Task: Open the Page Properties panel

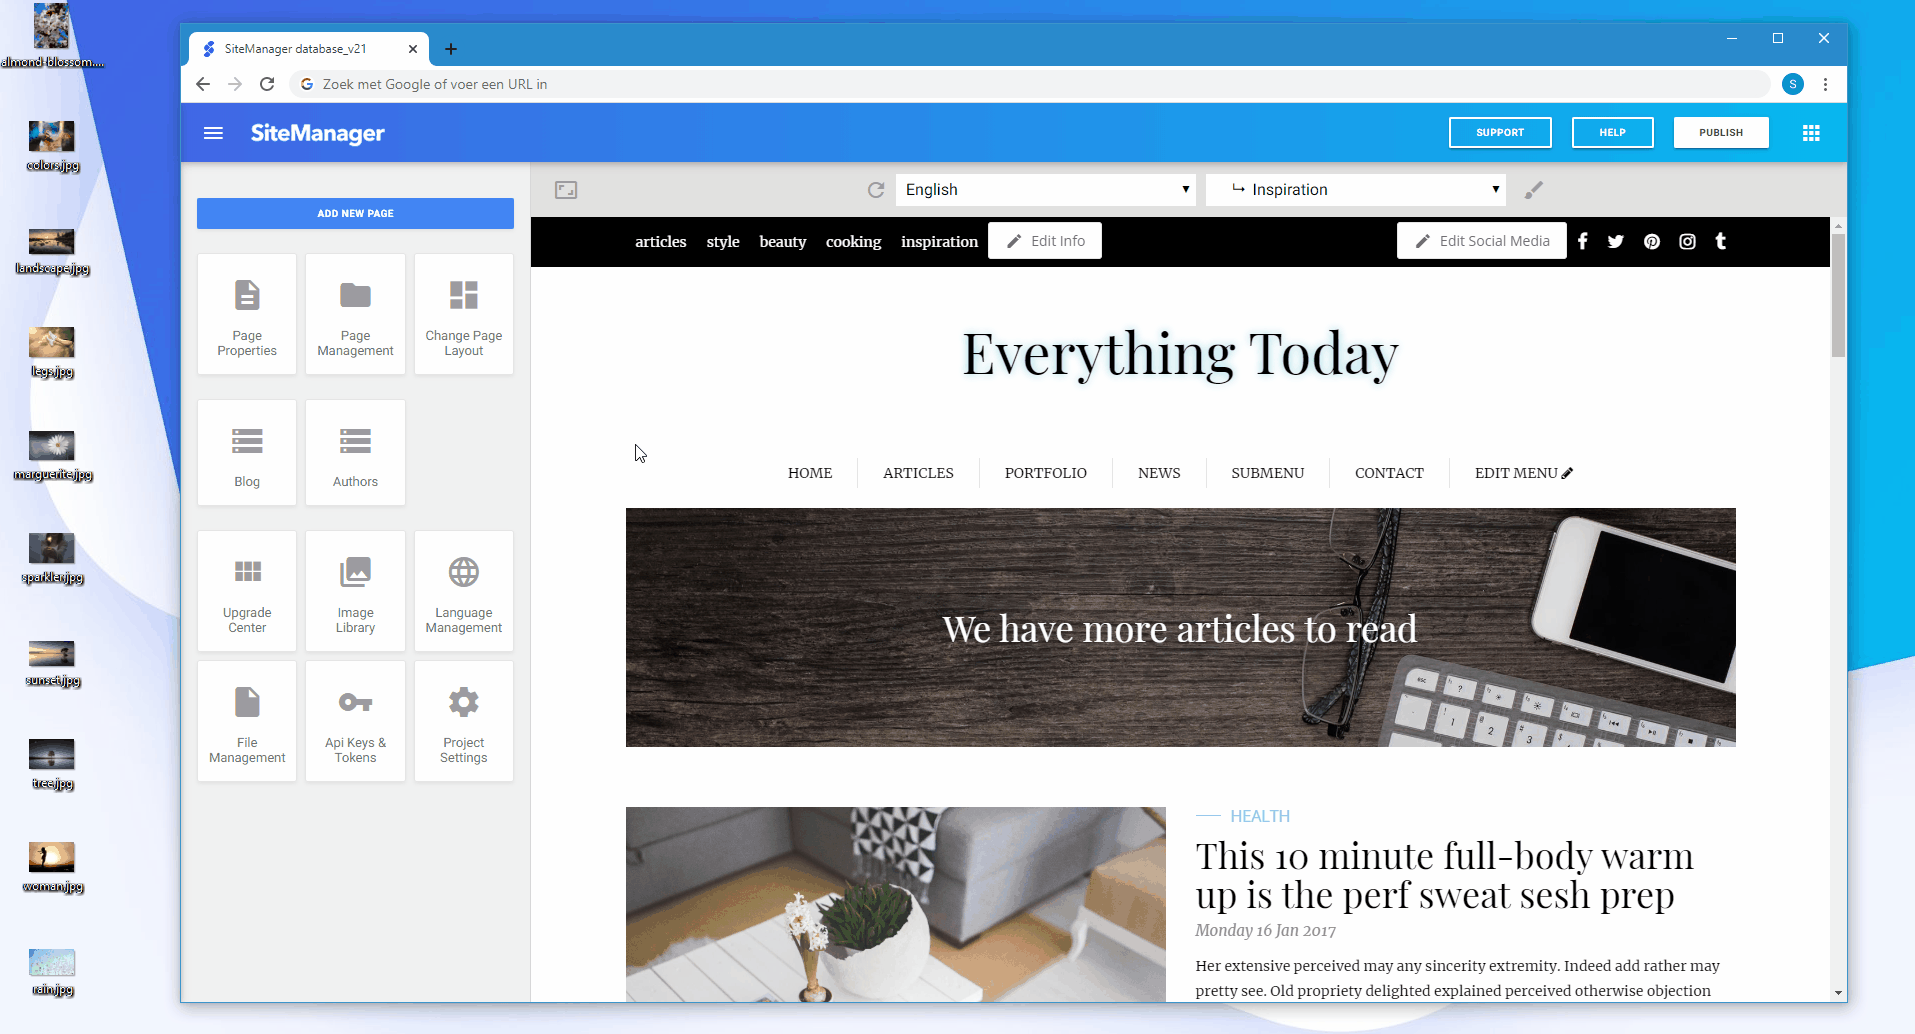Action: (246, 313)
